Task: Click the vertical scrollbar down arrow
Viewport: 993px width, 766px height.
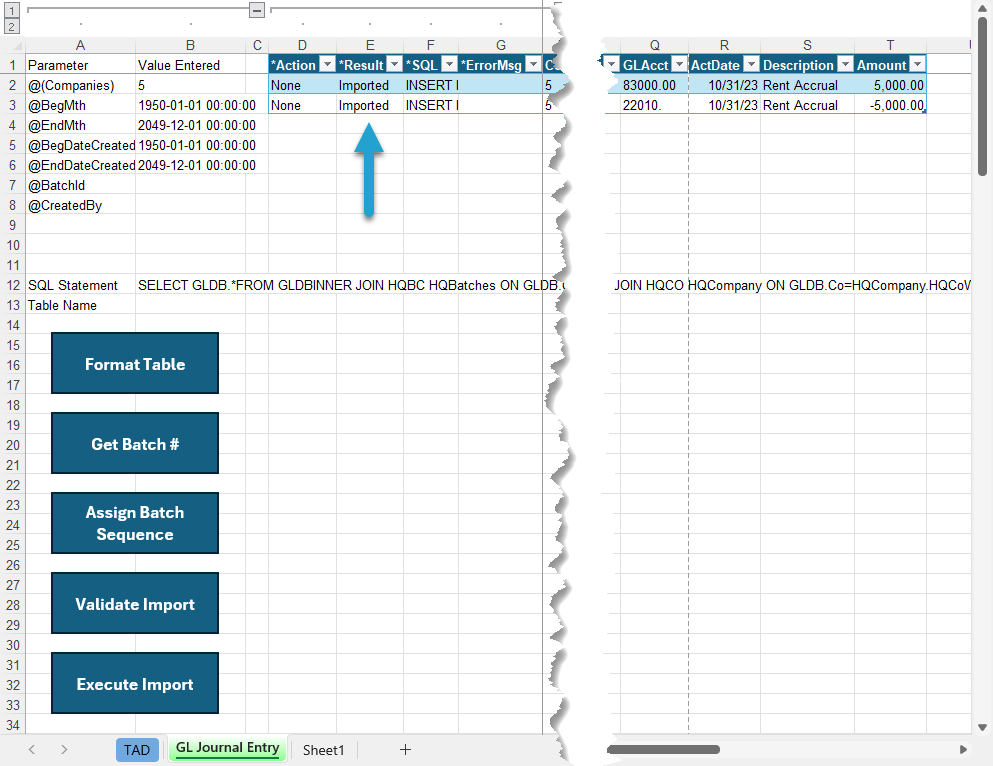Action: click(x=982, y=727)
